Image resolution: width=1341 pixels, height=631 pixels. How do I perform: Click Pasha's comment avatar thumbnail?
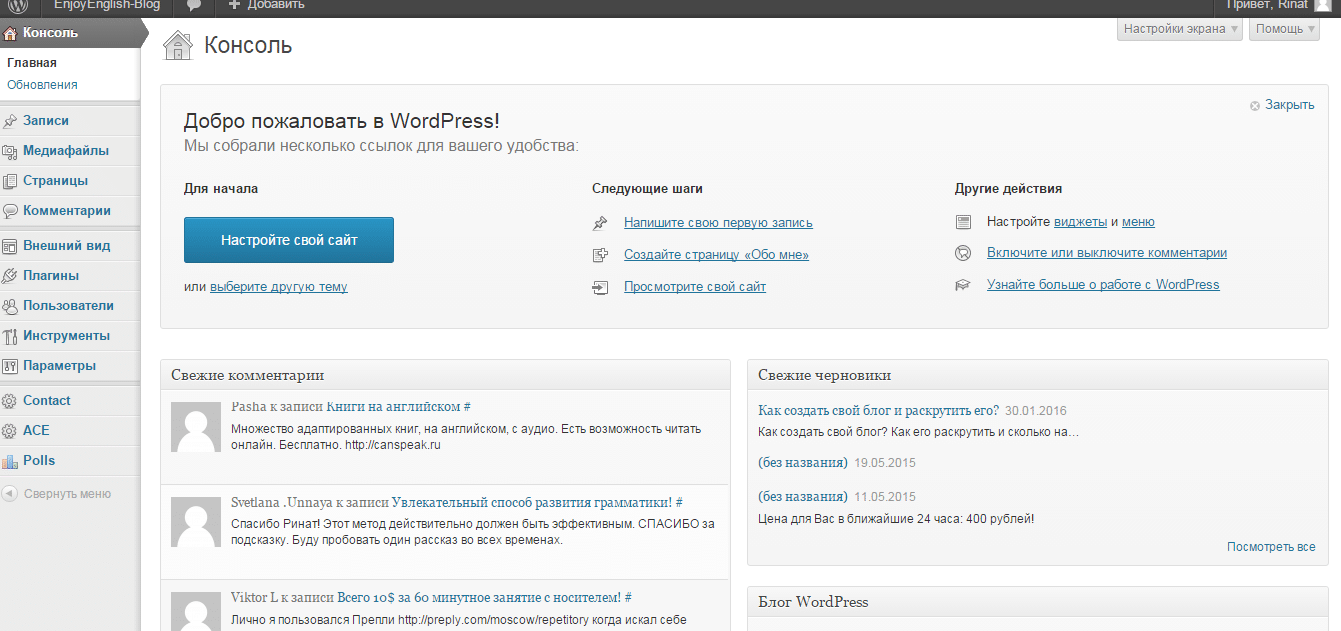pos(196,428)
